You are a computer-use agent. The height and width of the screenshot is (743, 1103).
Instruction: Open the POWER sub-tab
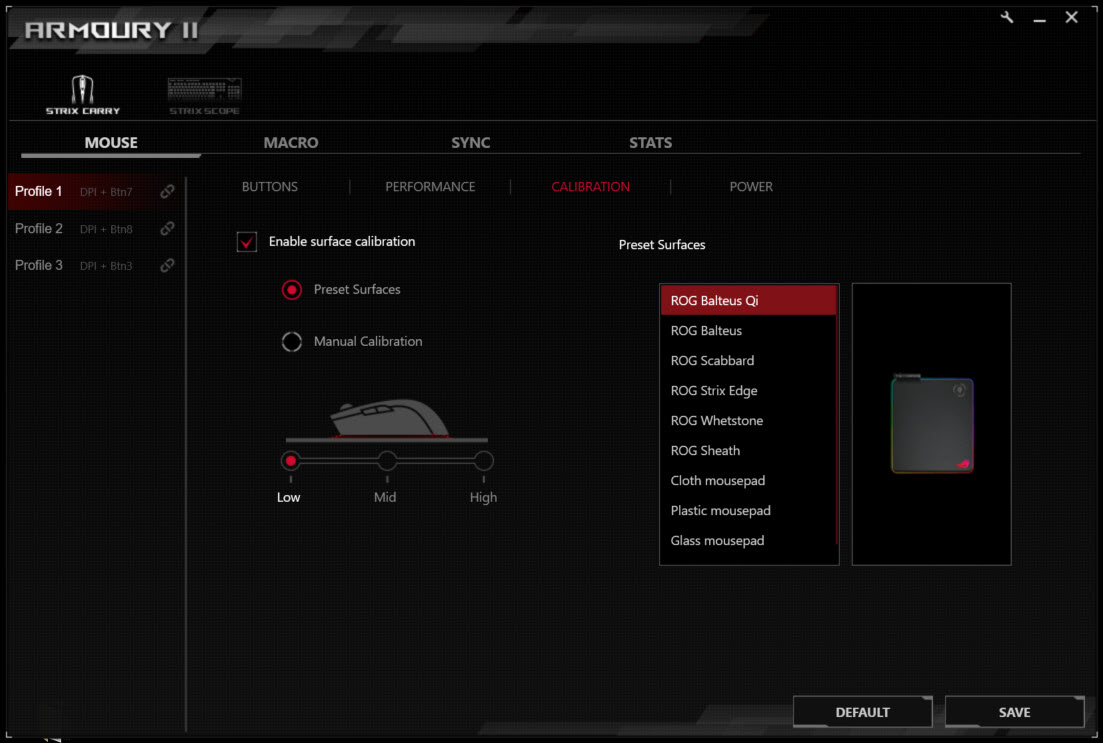751,186
